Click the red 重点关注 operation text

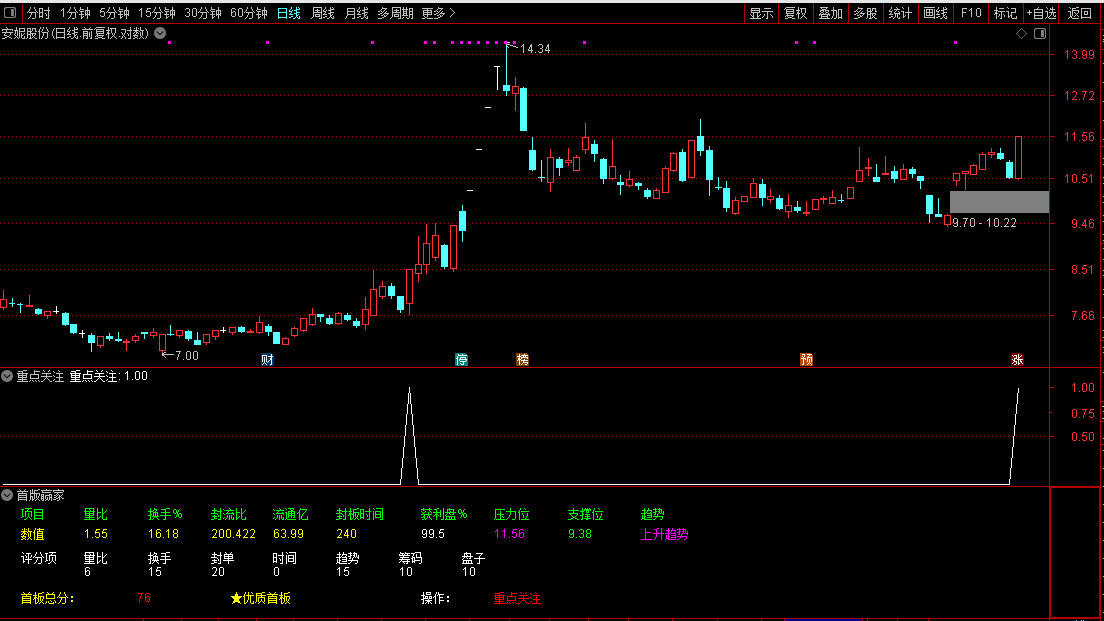point(518,598)
